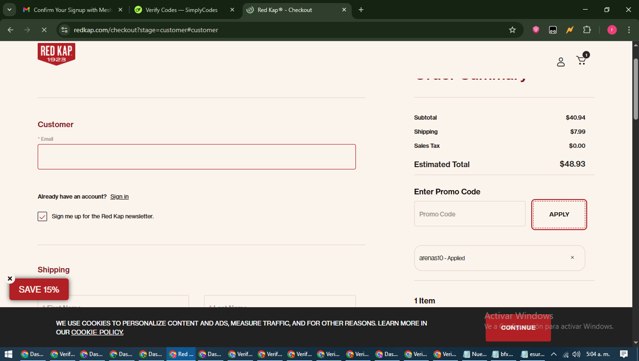Focus the customer Email field
The image size is (639, 361).
(x=196, y=157)
